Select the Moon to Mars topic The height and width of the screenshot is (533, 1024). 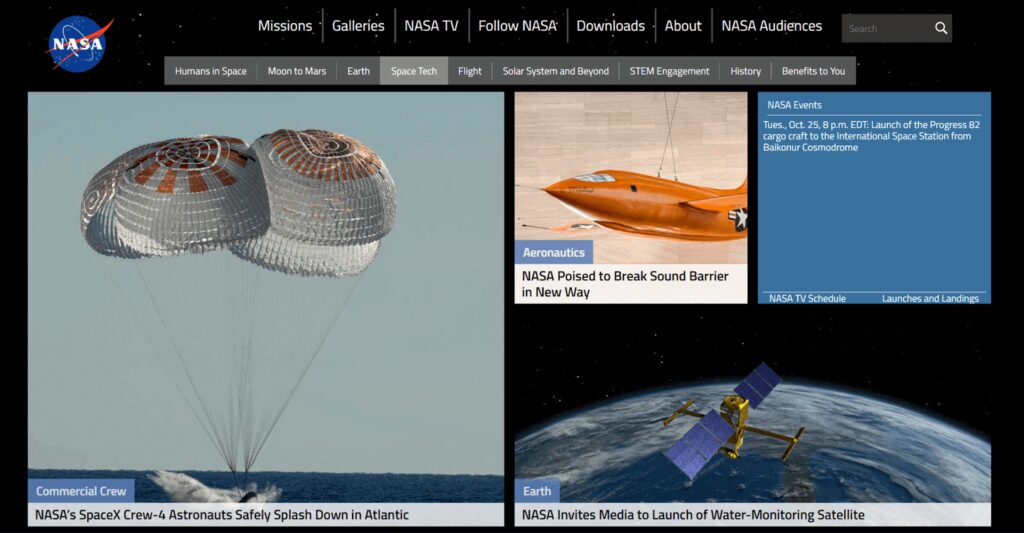point(296,71)
